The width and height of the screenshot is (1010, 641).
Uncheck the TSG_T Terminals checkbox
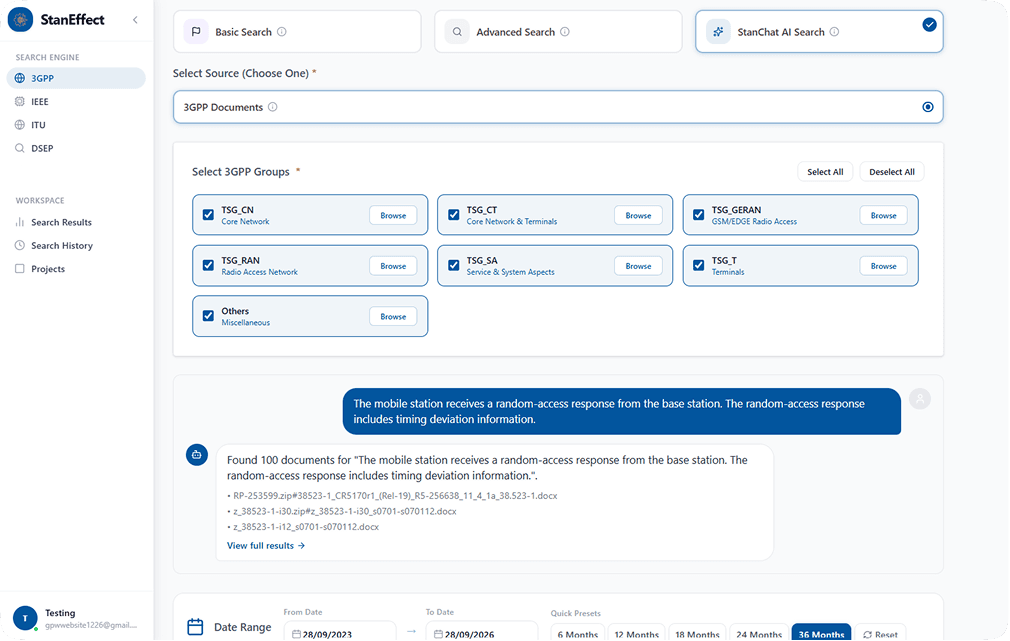pos(698,265)
